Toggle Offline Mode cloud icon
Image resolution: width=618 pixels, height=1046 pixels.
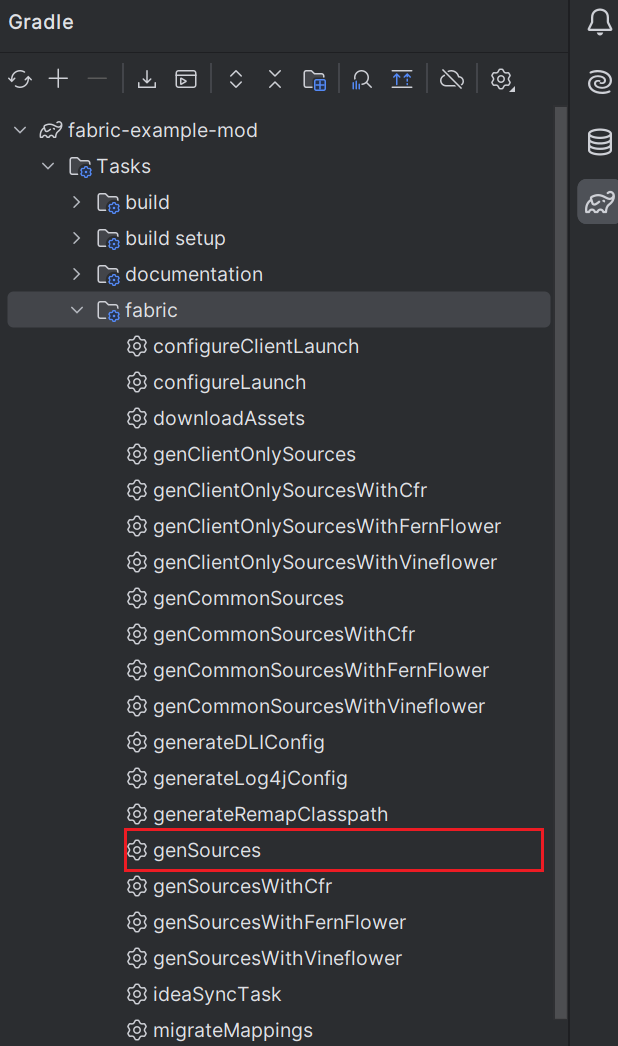pos(452,79)
